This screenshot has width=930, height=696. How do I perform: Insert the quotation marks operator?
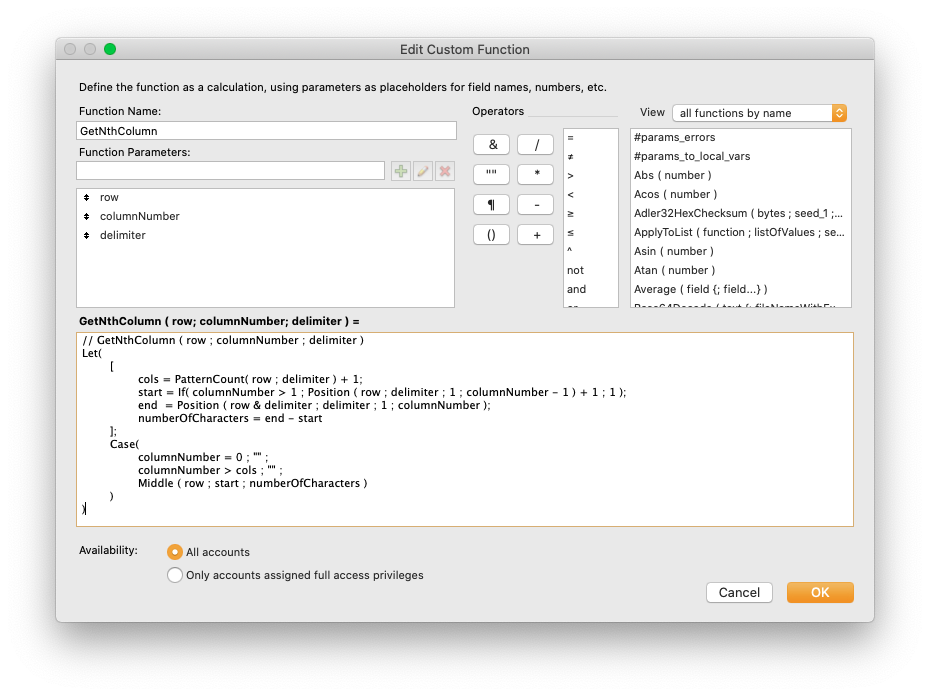coord(491,174)
